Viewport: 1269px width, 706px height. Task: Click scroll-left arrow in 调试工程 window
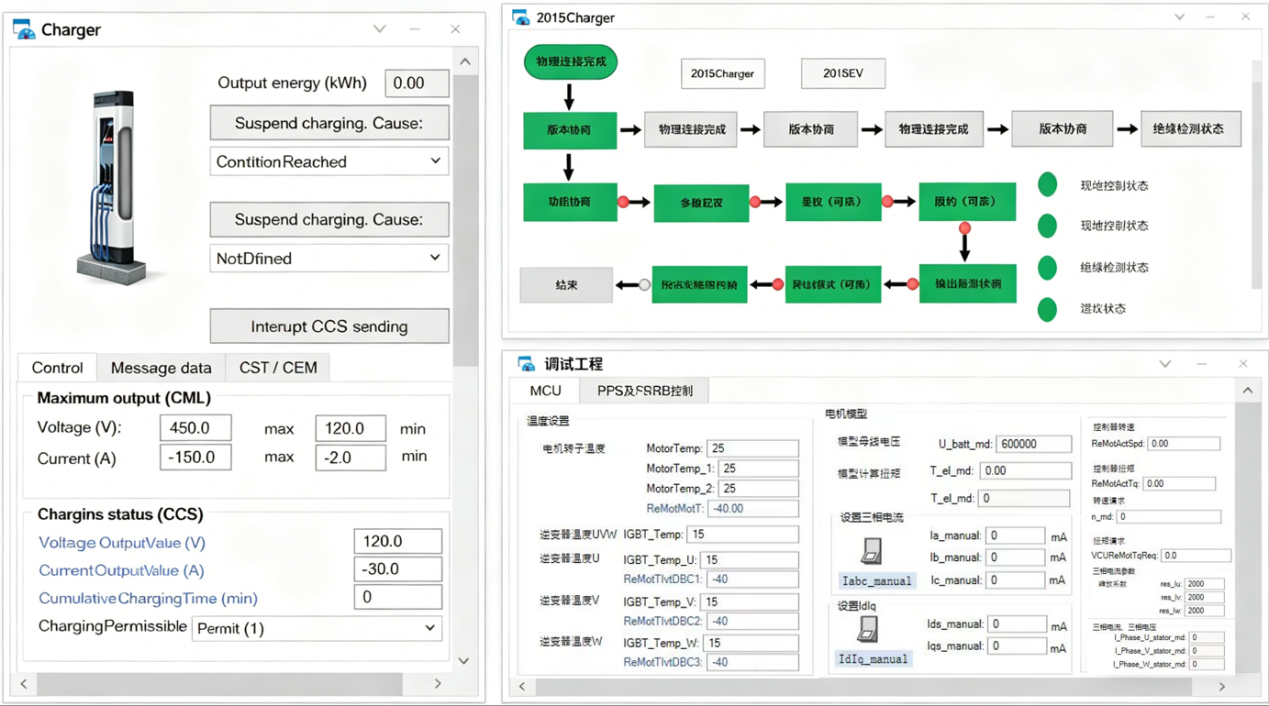tap(522, 686)
